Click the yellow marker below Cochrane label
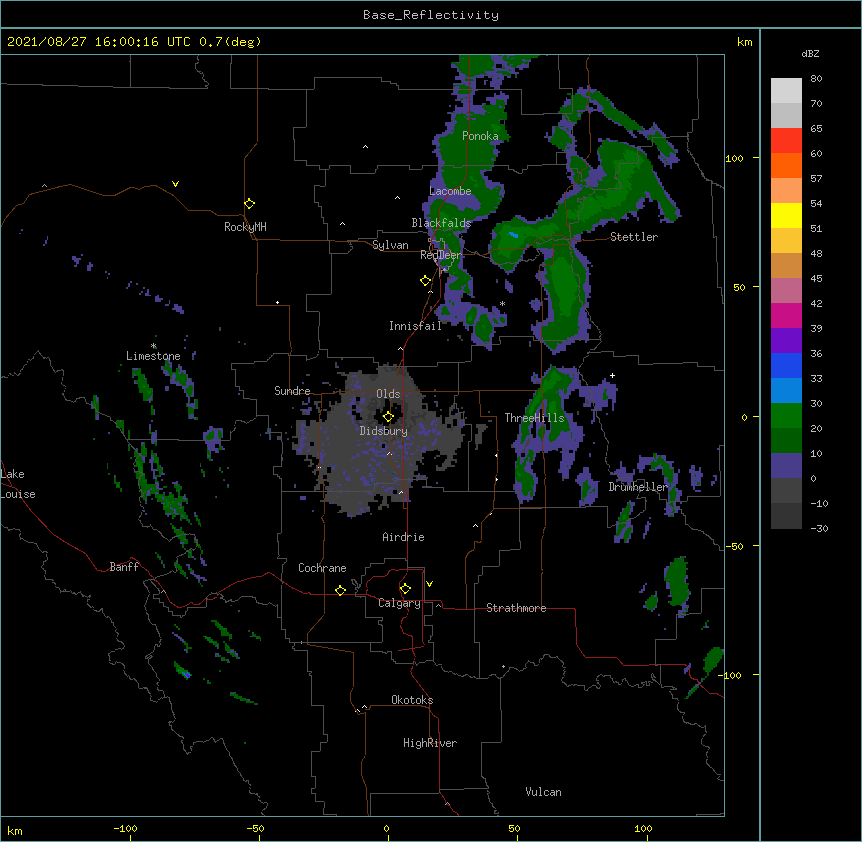862x842 pixels. [340, 590]
